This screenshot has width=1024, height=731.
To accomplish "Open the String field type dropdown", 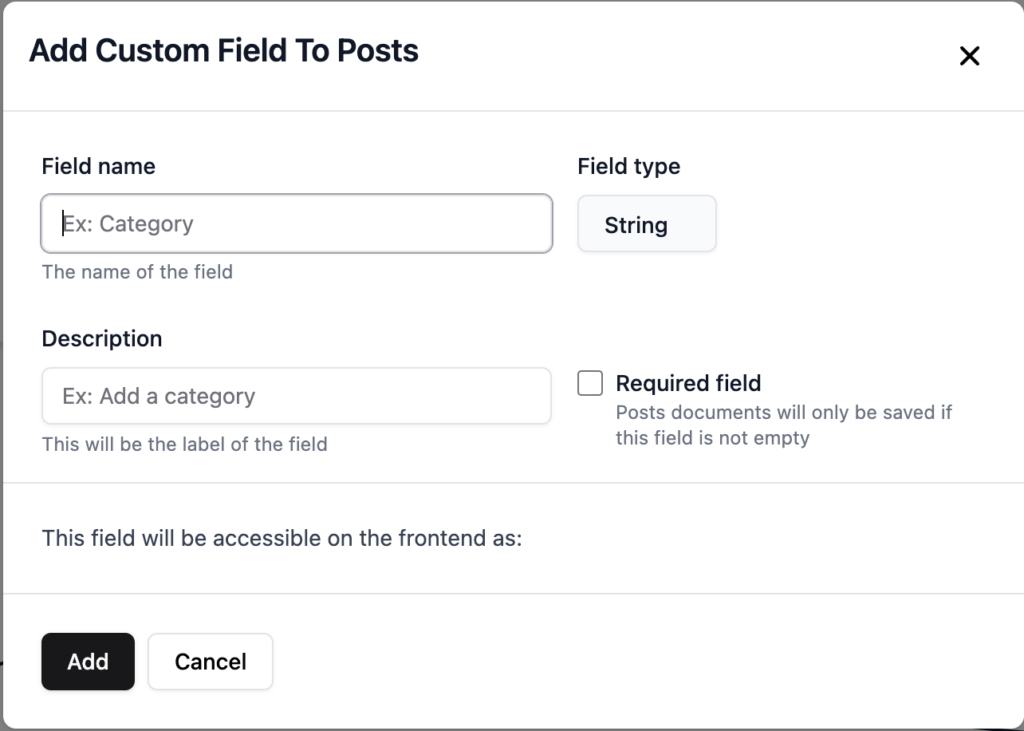I will [x=647, y=224].
